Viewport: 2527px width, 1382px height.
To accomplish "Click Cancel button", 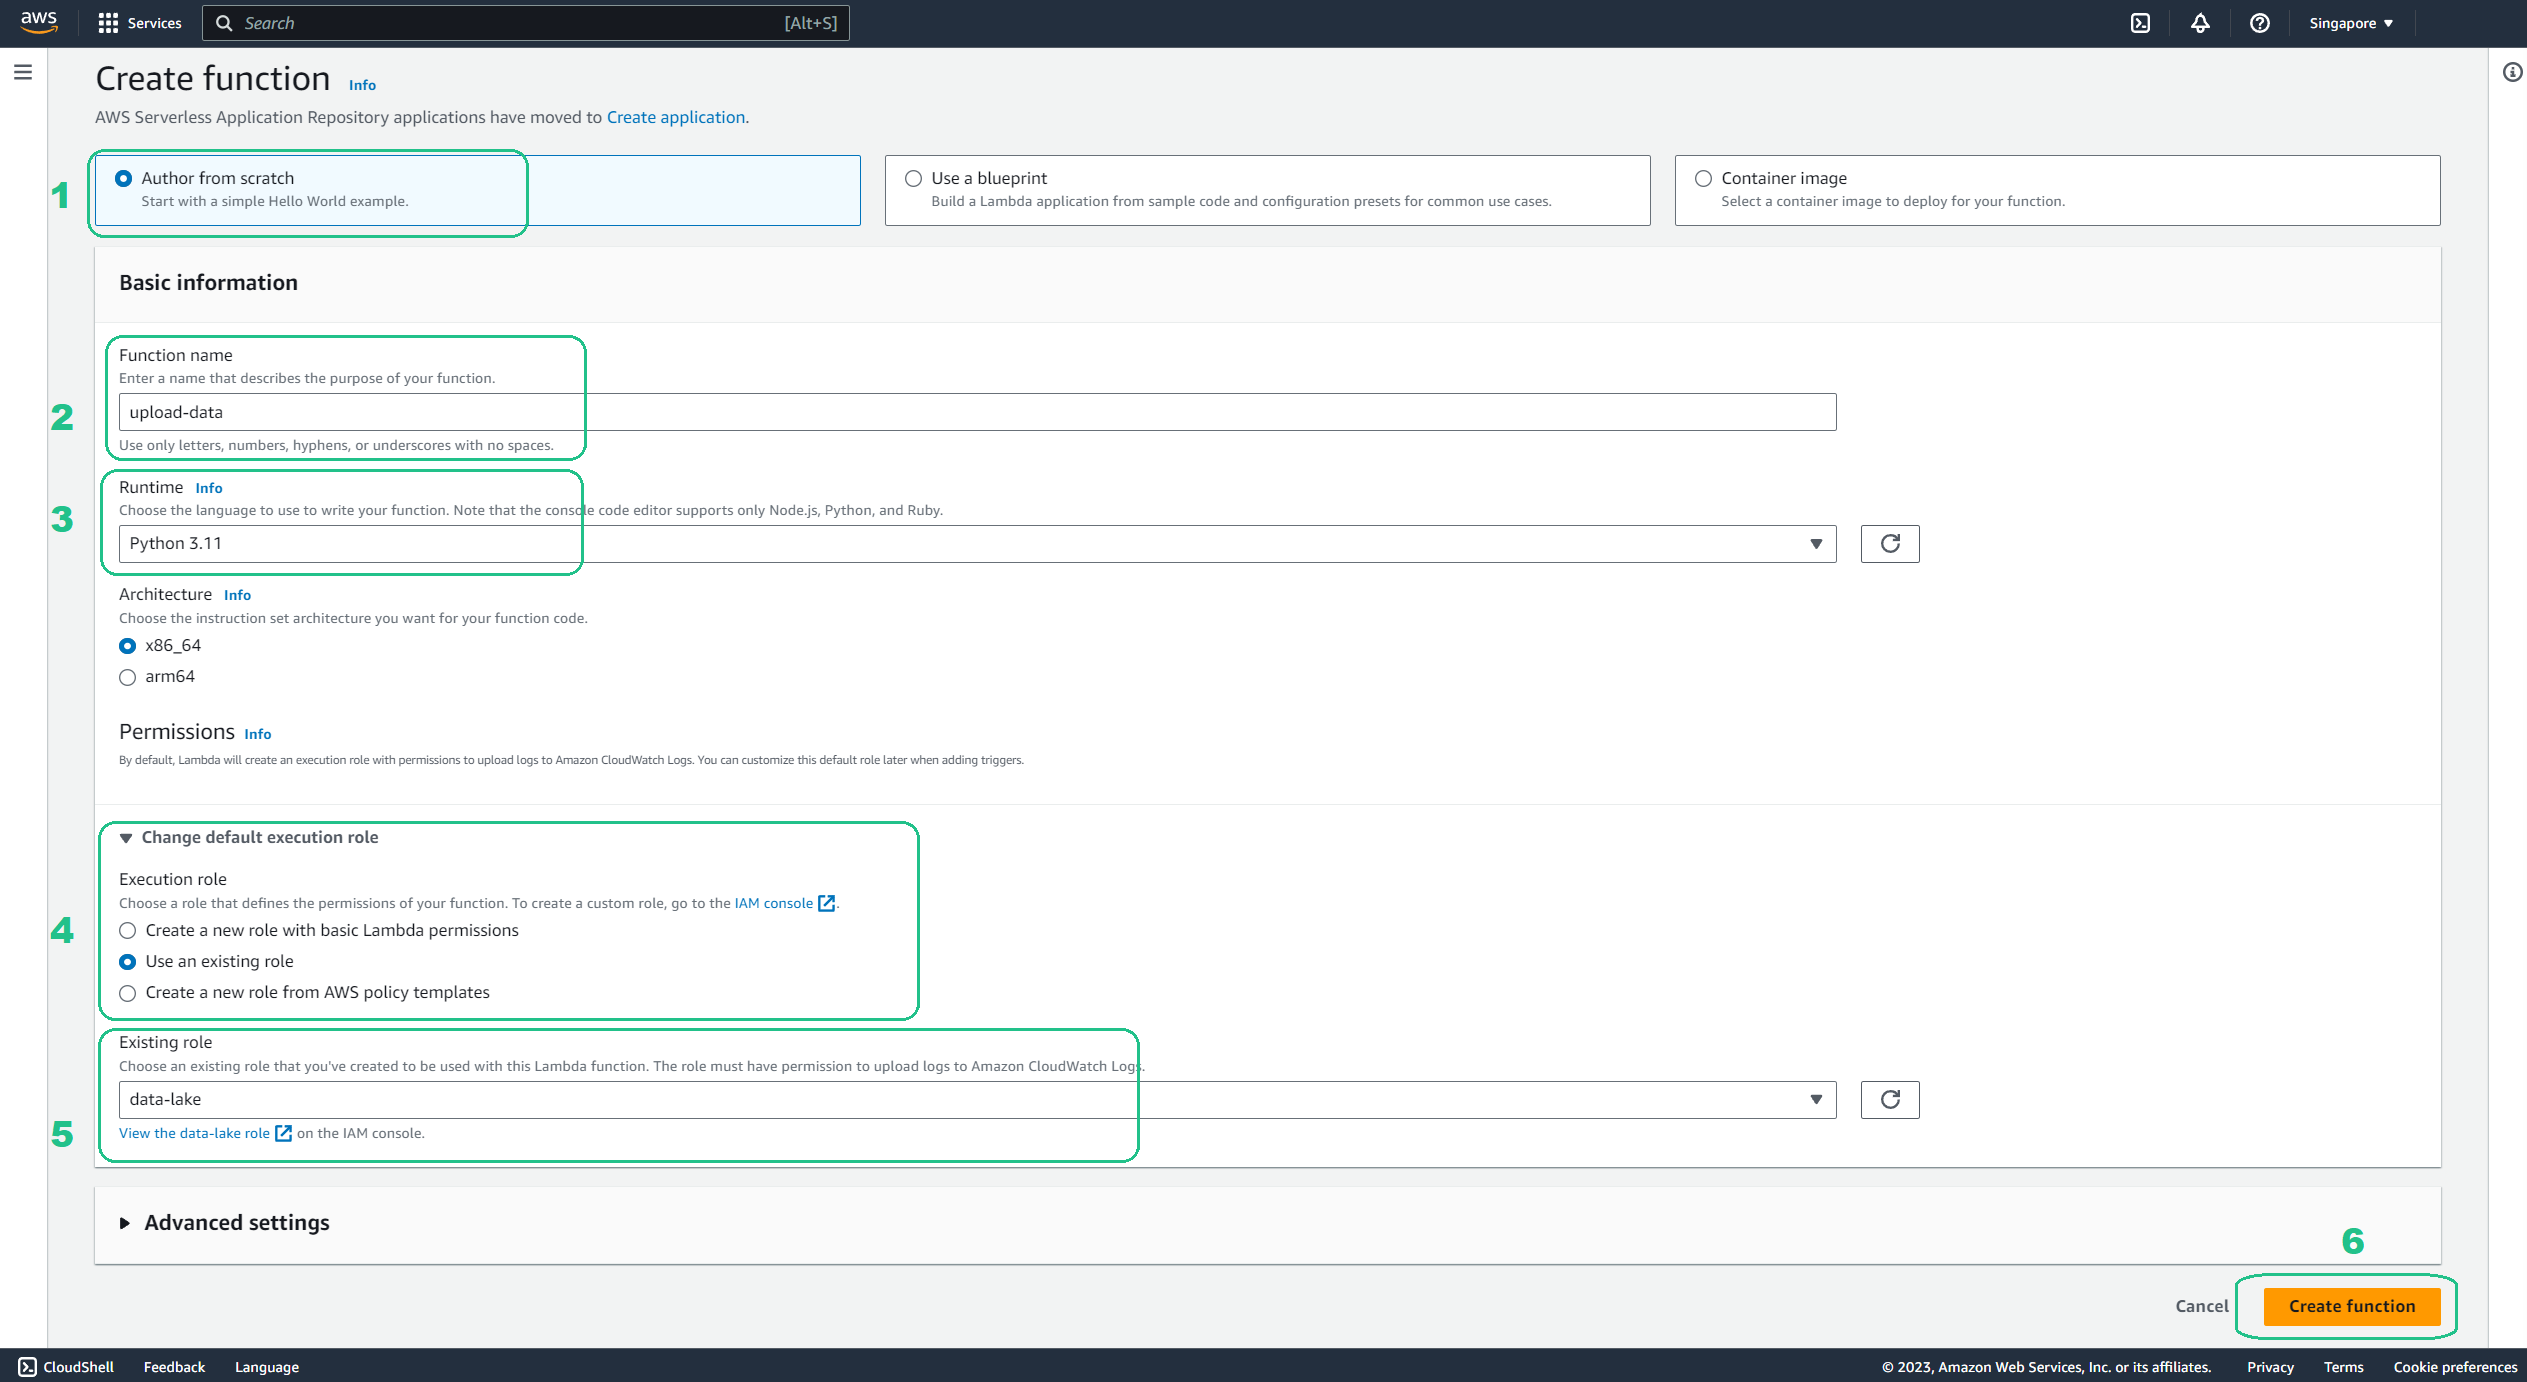I will (x=2202, y=1306).
